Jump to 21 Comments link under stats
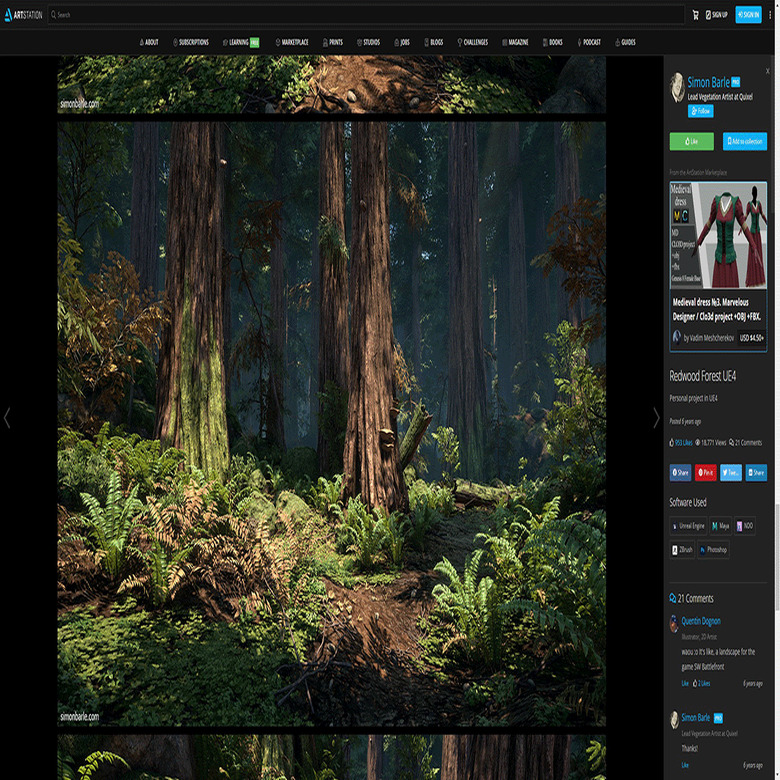Viewport: 780px width, 780px height. (x=745, y=442)
